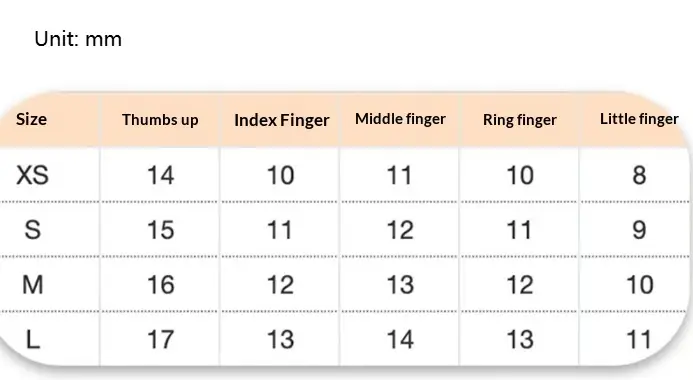This screenshot has height=380, width=693.
Task: Select the Middle finger header
Action: pos(400,119)
